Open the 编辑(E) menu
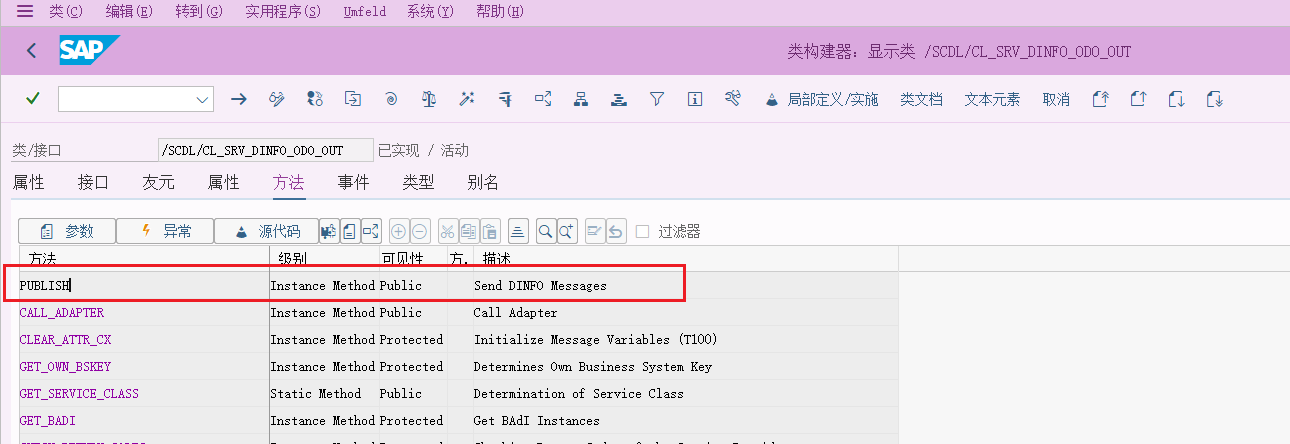Image resolution: width=1290 pixels, height=444 pixels. click(129, 11)
